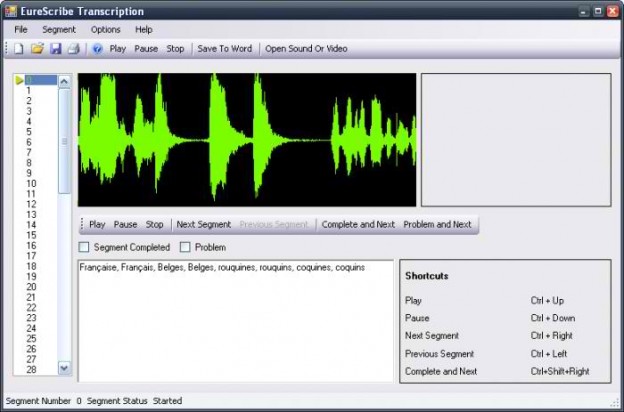Screen dimensions: 624x412
Task: Click the green waveform display
Action: [x=247, y=140]
